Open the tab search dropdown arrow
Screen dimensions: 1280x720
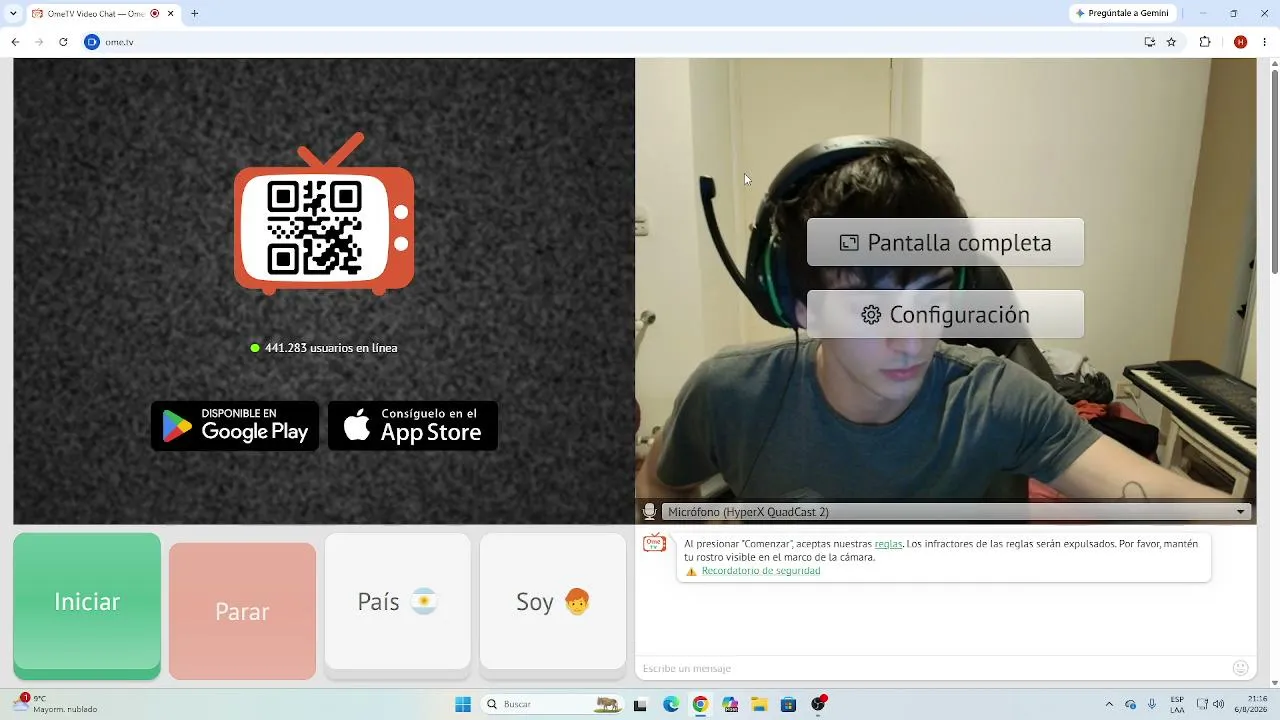coord(13,13)
